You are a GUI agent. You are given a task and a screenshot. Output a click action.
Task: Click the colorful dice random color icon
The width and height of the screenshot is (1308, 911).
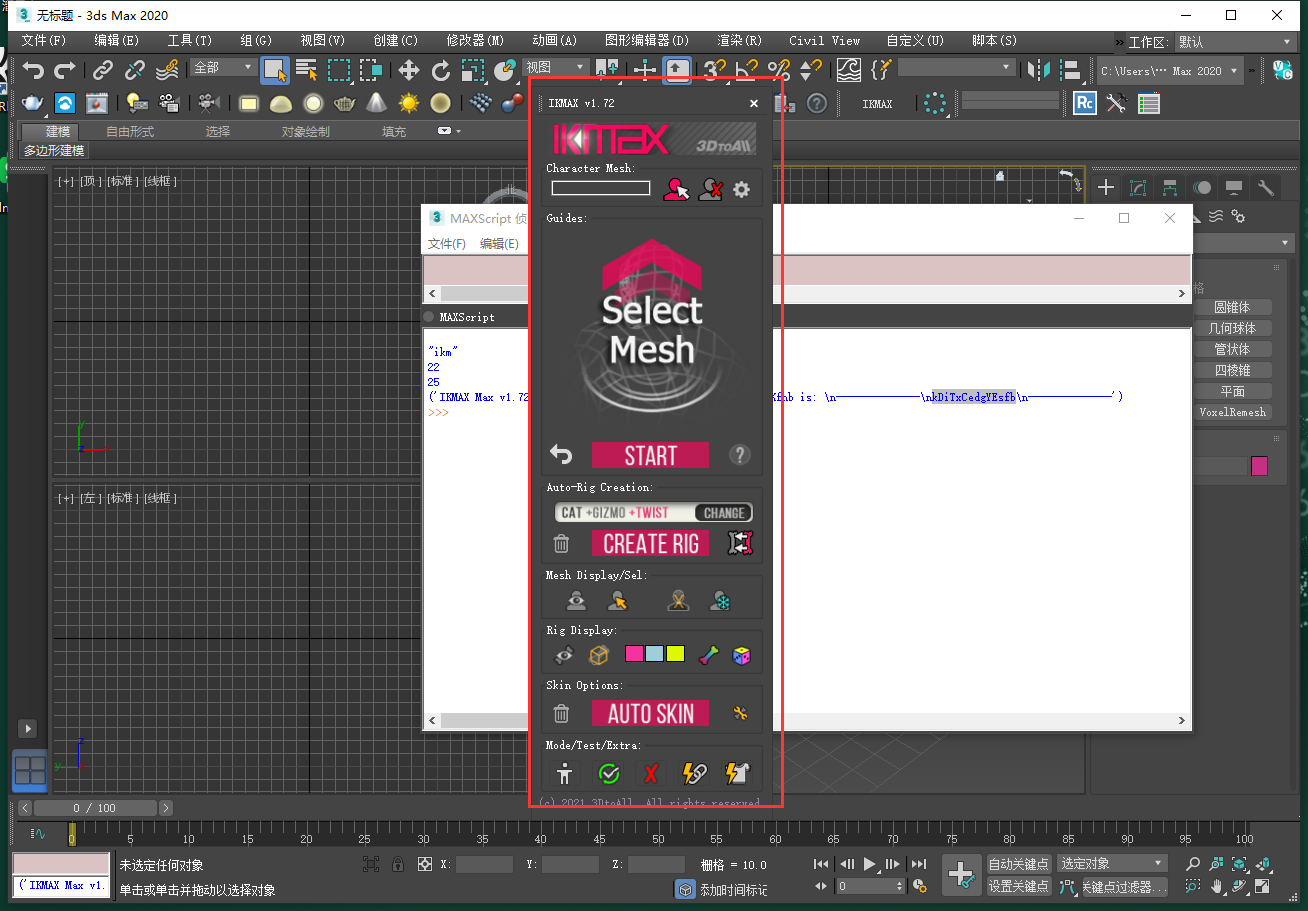(x=741, y=656)
